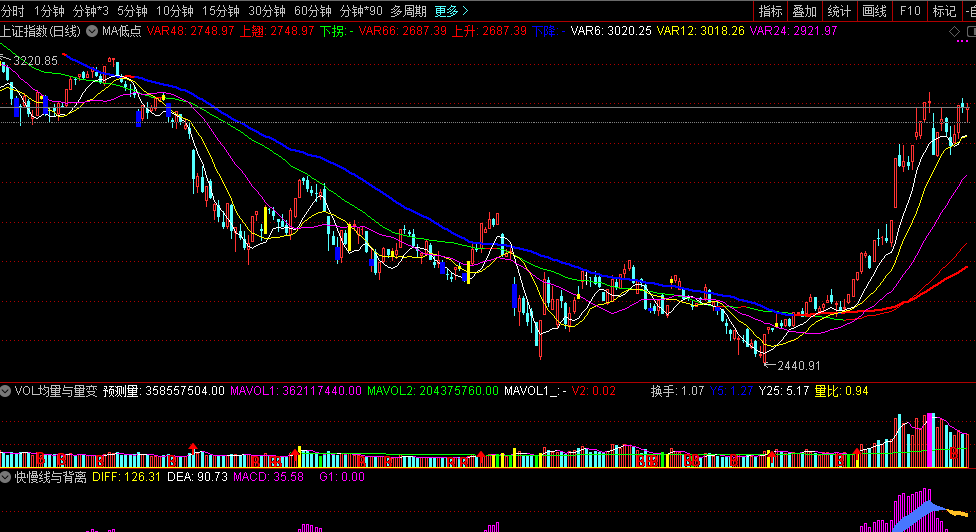Click the 上翘: 2748.97 value
Viewport: 976px width, 532px height.
coord(277,31)
